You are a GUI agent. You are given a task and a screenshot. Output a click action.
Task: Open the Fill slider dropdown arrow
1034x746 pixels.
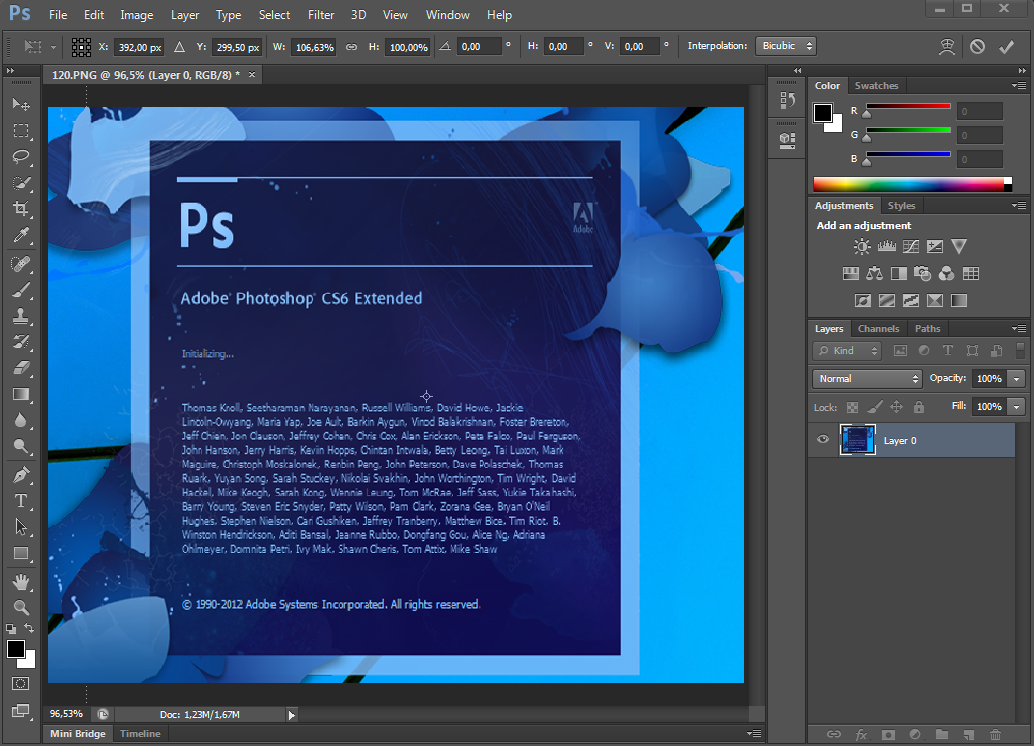[1017, 407]
